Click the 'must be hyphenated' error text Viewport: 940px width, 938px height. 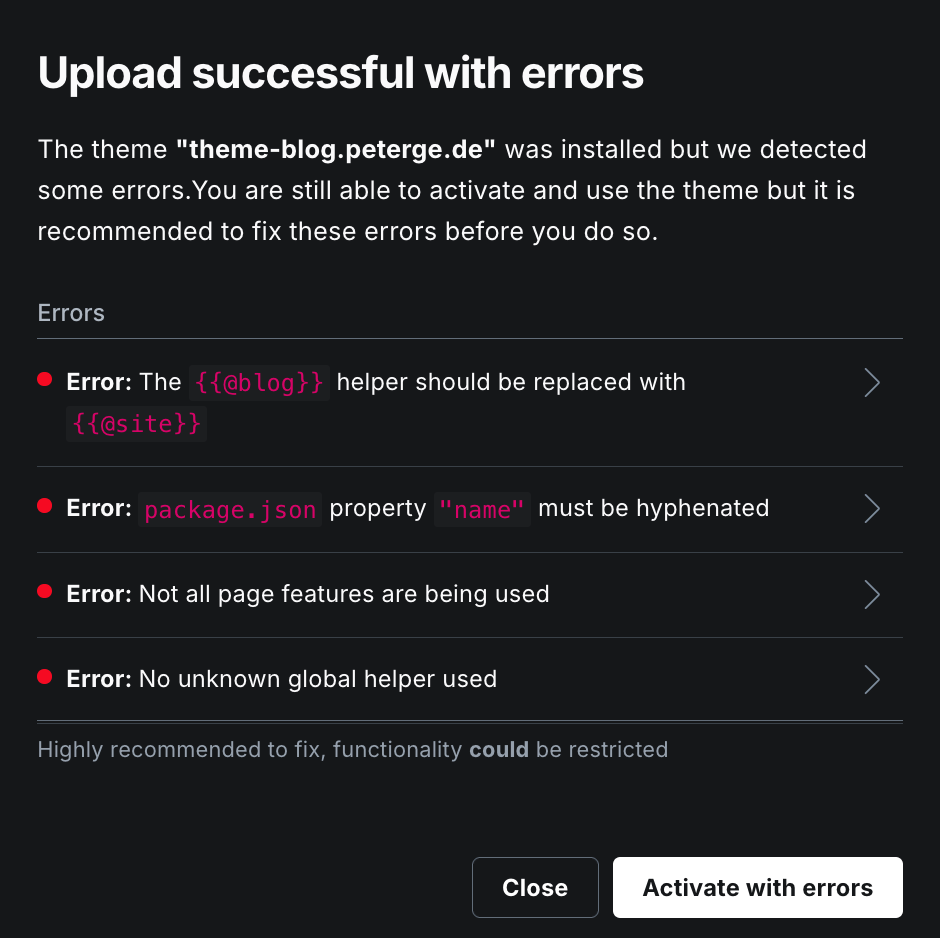[653, 508]
